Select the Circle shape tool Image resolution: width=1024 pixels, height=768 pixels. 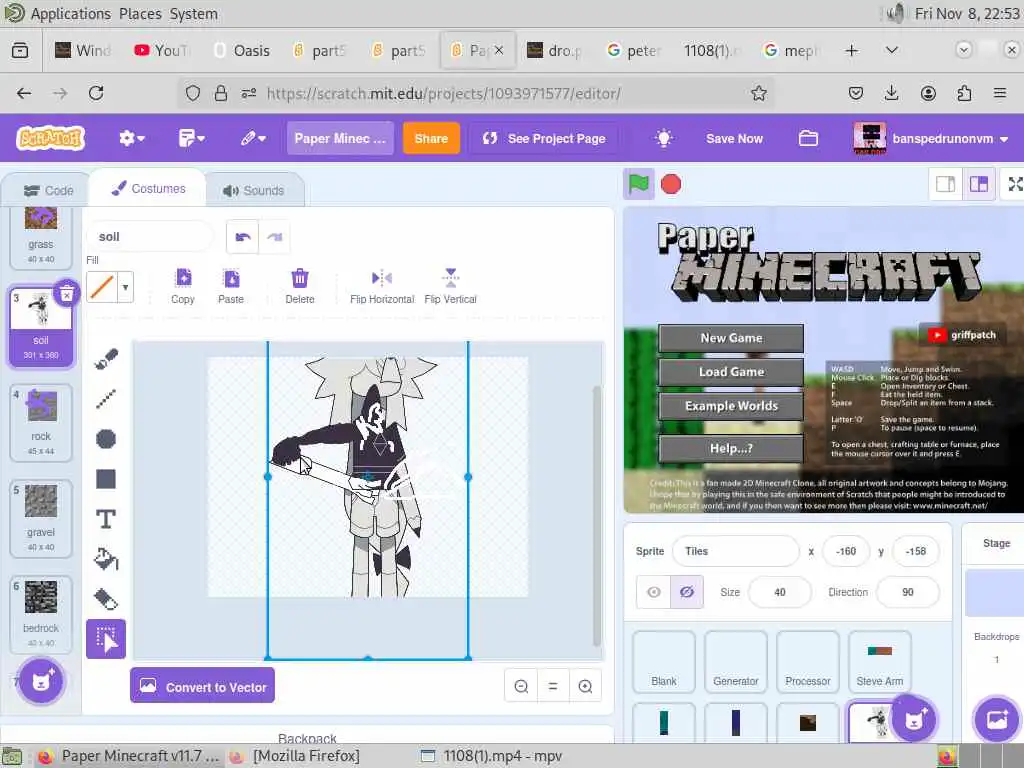(106, 439)
